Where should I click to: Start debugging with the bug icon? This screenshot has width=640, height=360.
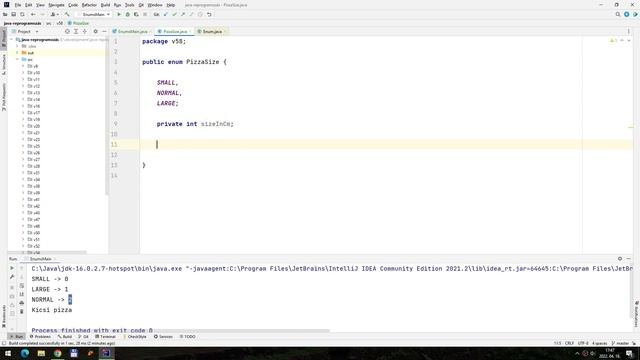click(127, 14)
